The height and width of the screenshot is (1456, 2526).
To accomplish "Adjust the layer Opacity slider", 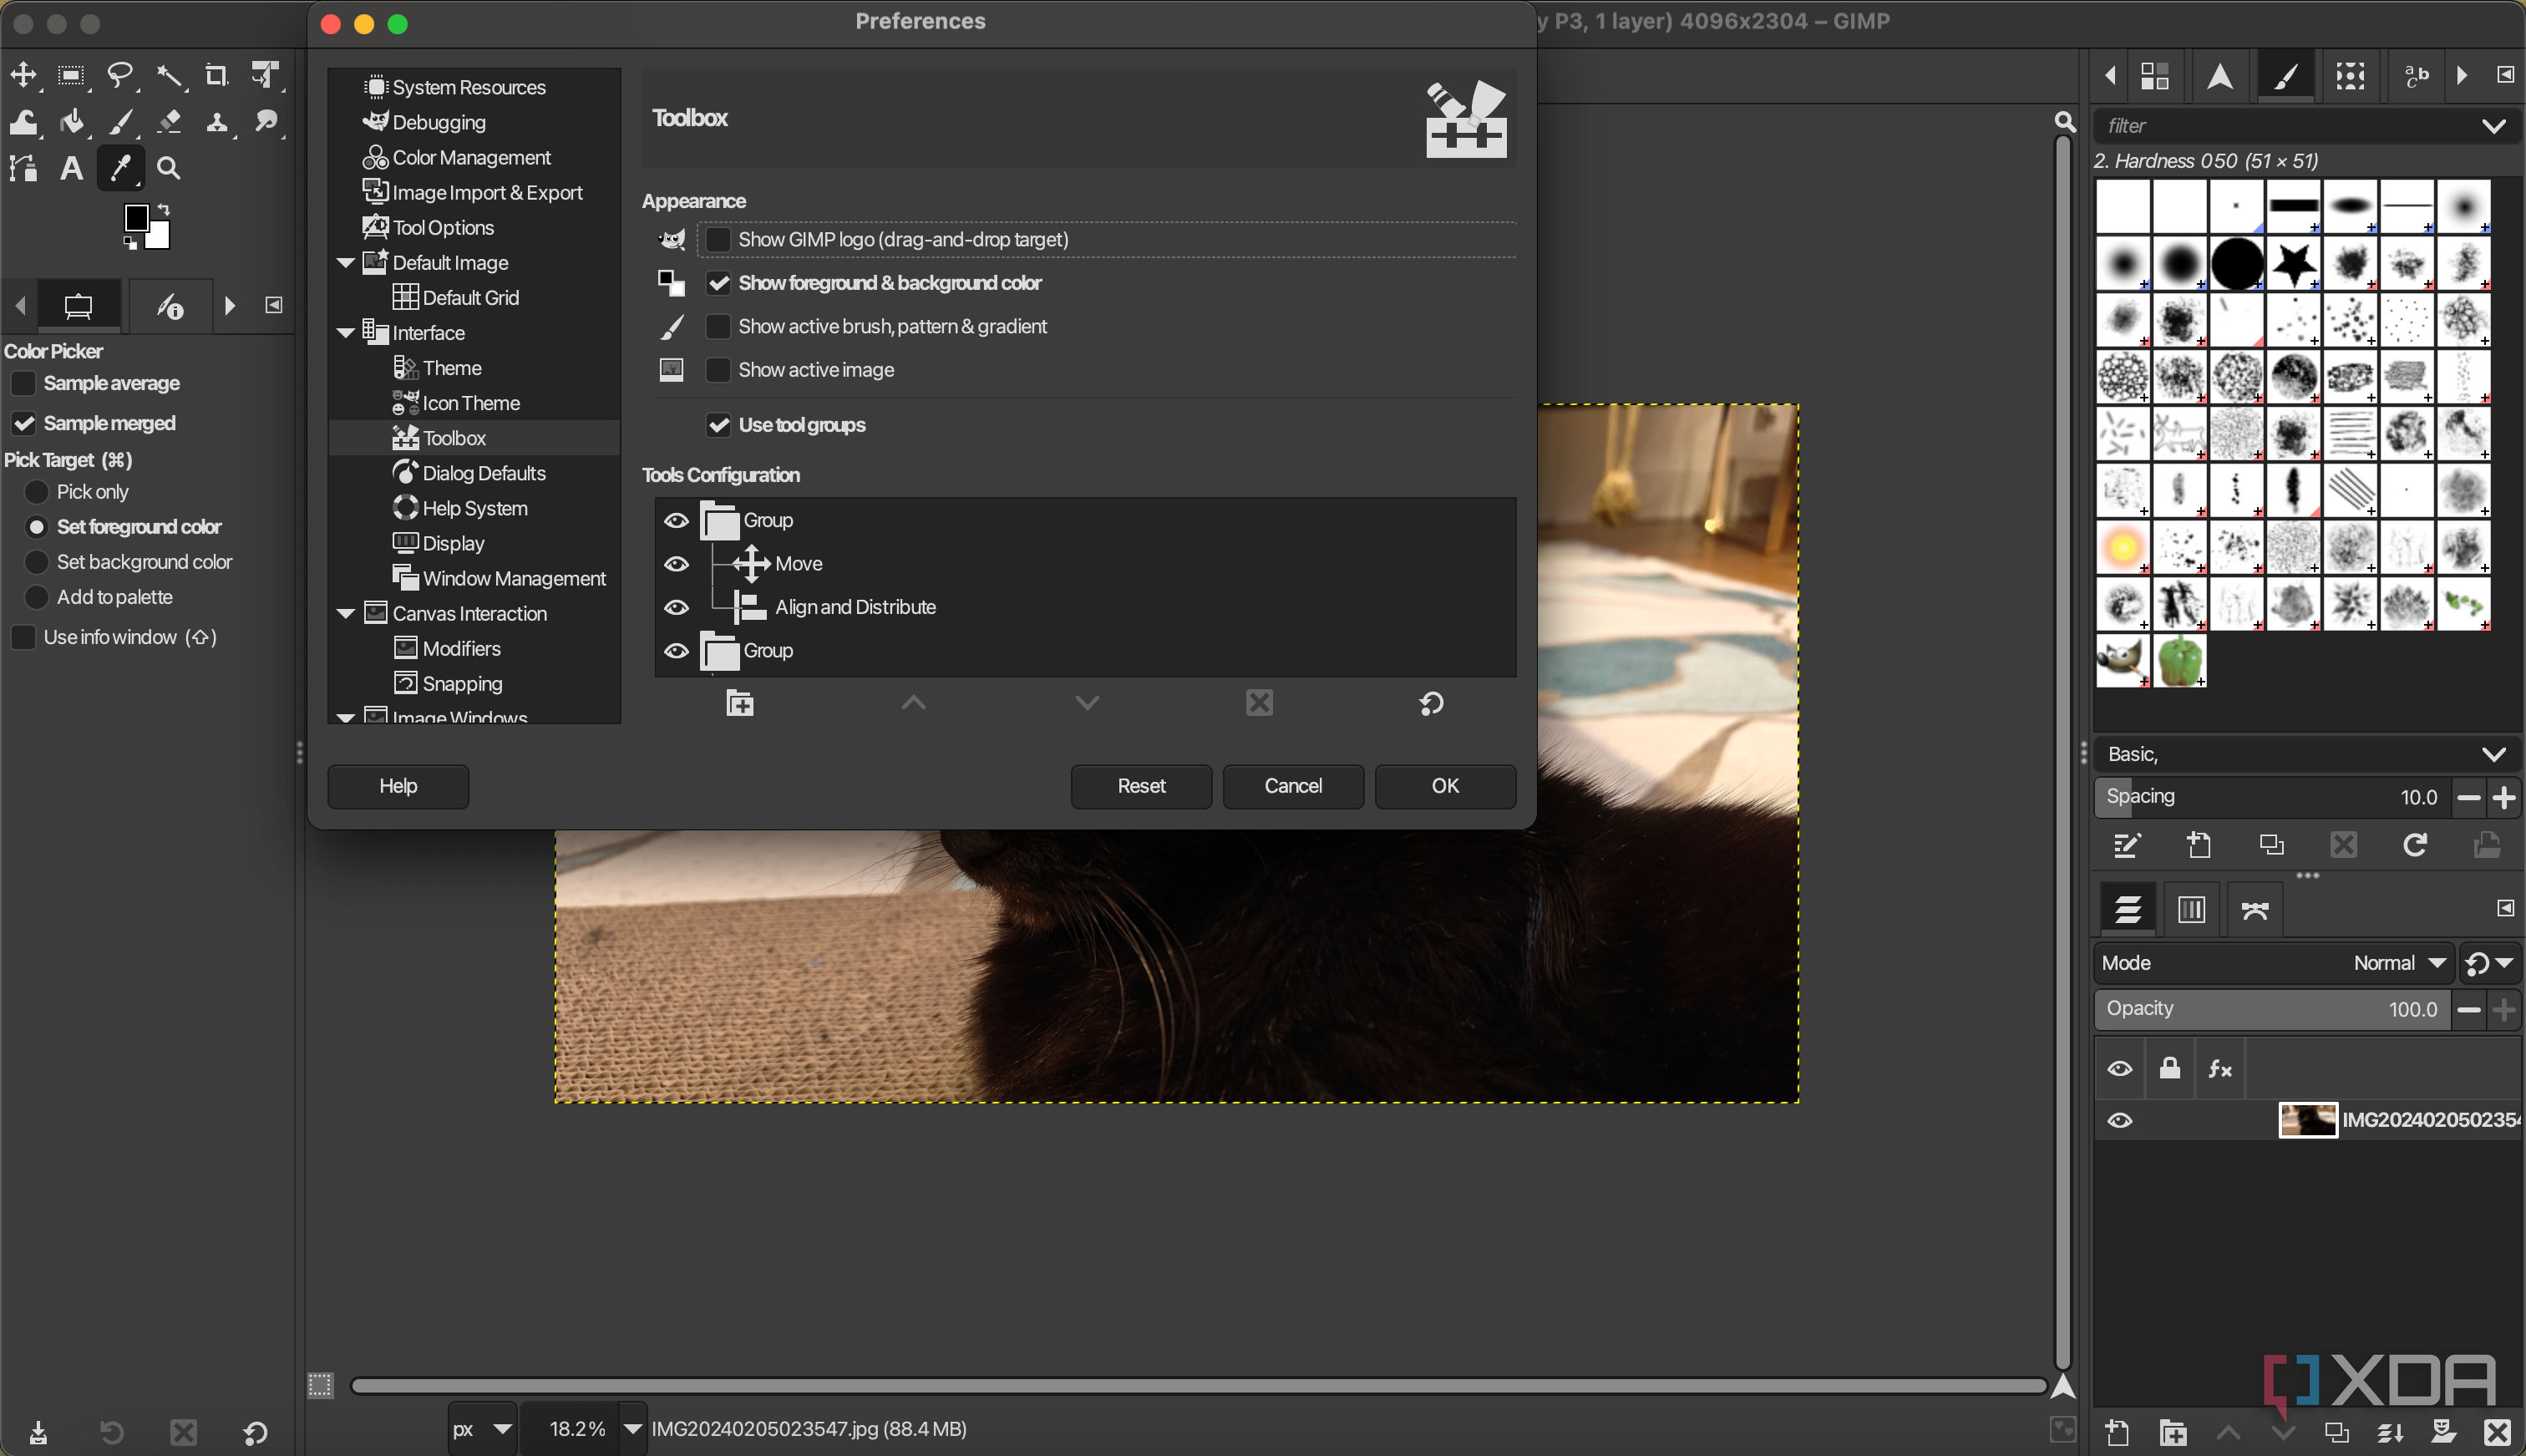I will click(2270, 1009).
